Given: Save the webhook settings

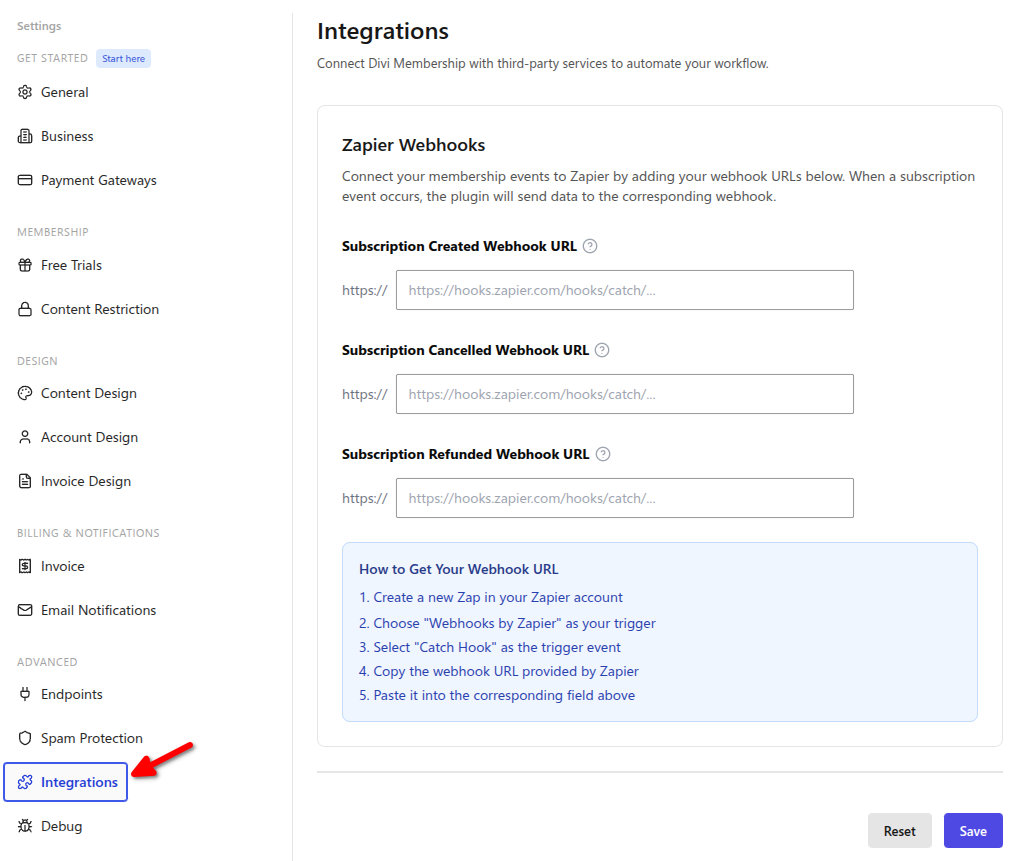Looking at the screenshot, I should coord(973,831).
